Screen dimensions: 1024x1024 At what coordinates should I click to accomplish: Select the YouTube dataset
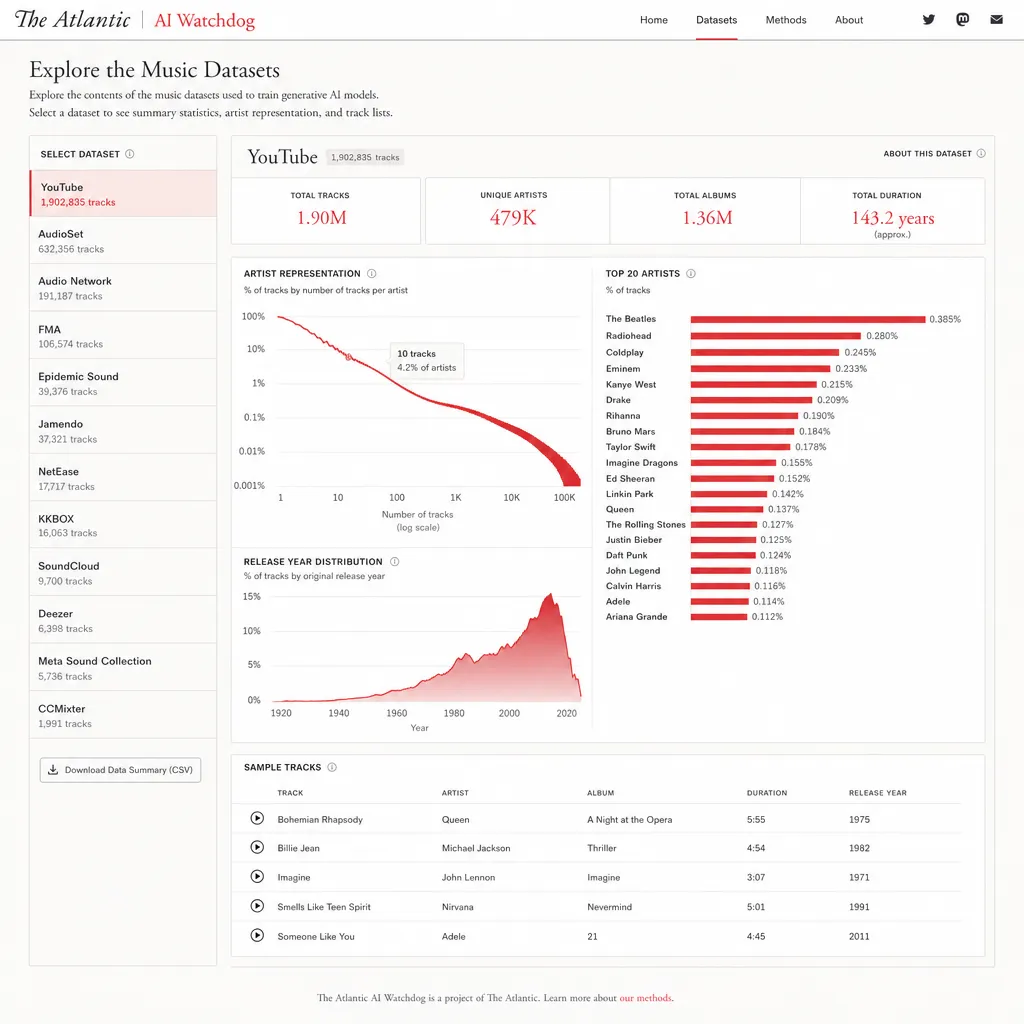pyautogui.click(x=123, y=193)
